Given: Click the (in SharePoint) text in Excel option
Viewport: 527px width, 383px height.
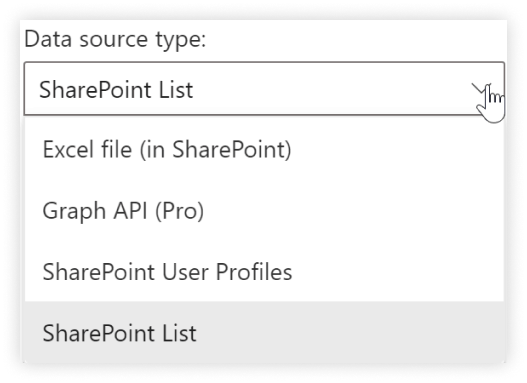Looking at the screenshot, I should tap(215, 150).
